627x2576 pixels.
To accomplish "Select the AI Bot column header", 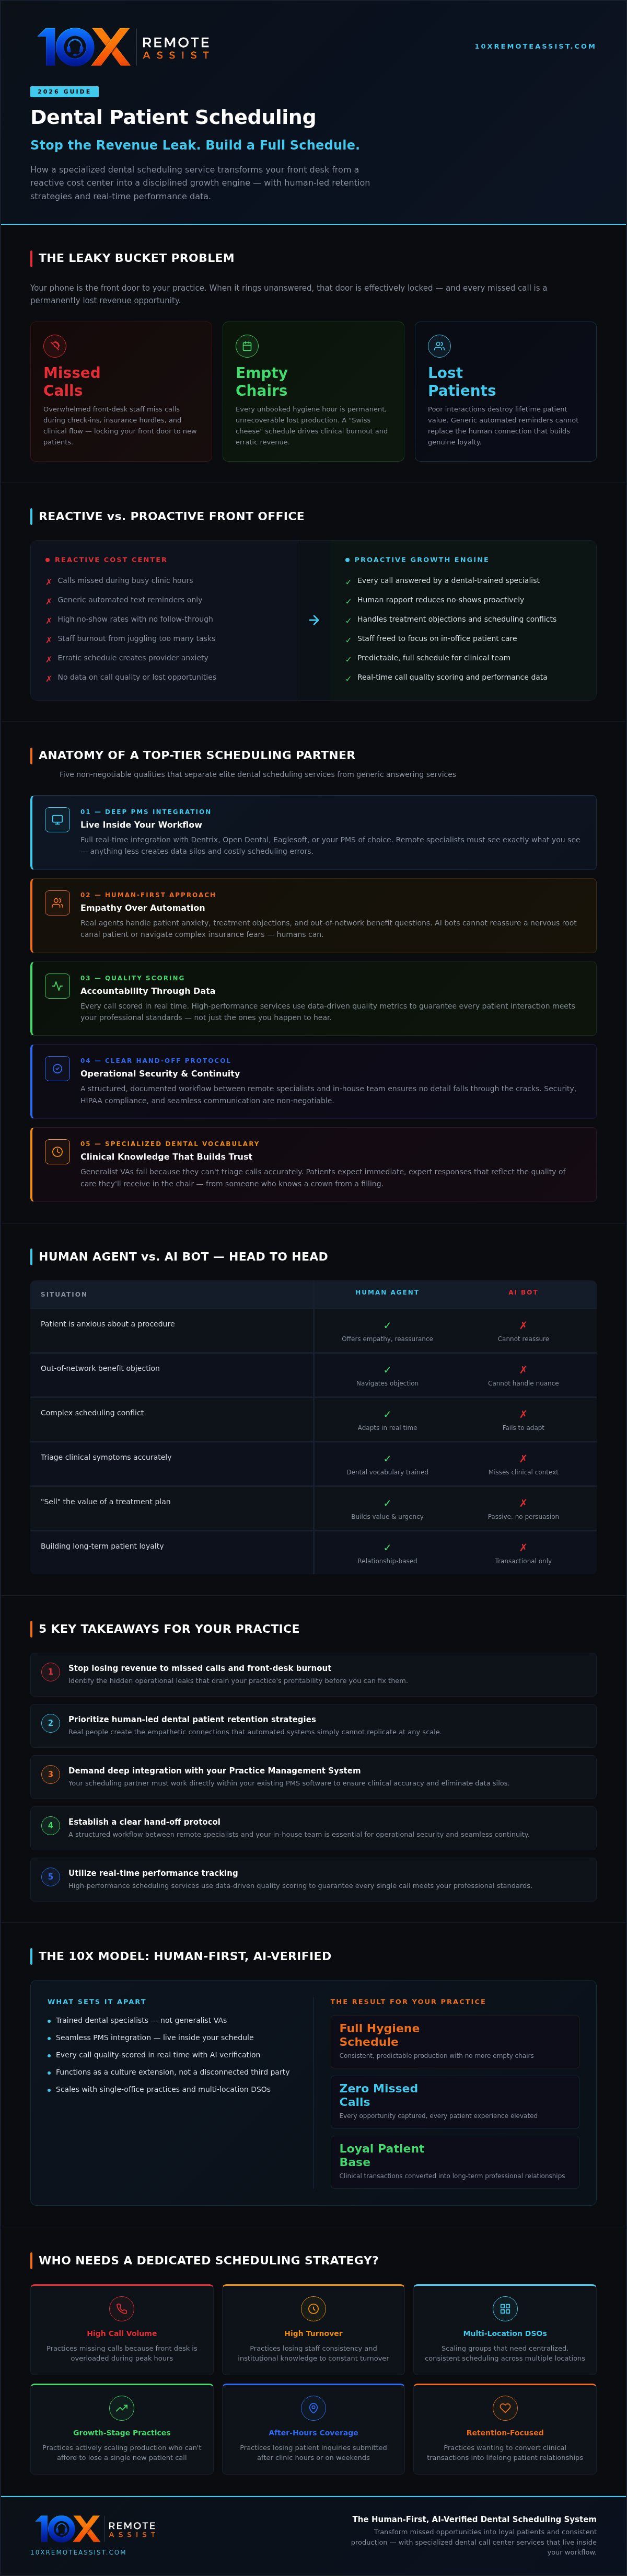I will [x=523, y=1292].
